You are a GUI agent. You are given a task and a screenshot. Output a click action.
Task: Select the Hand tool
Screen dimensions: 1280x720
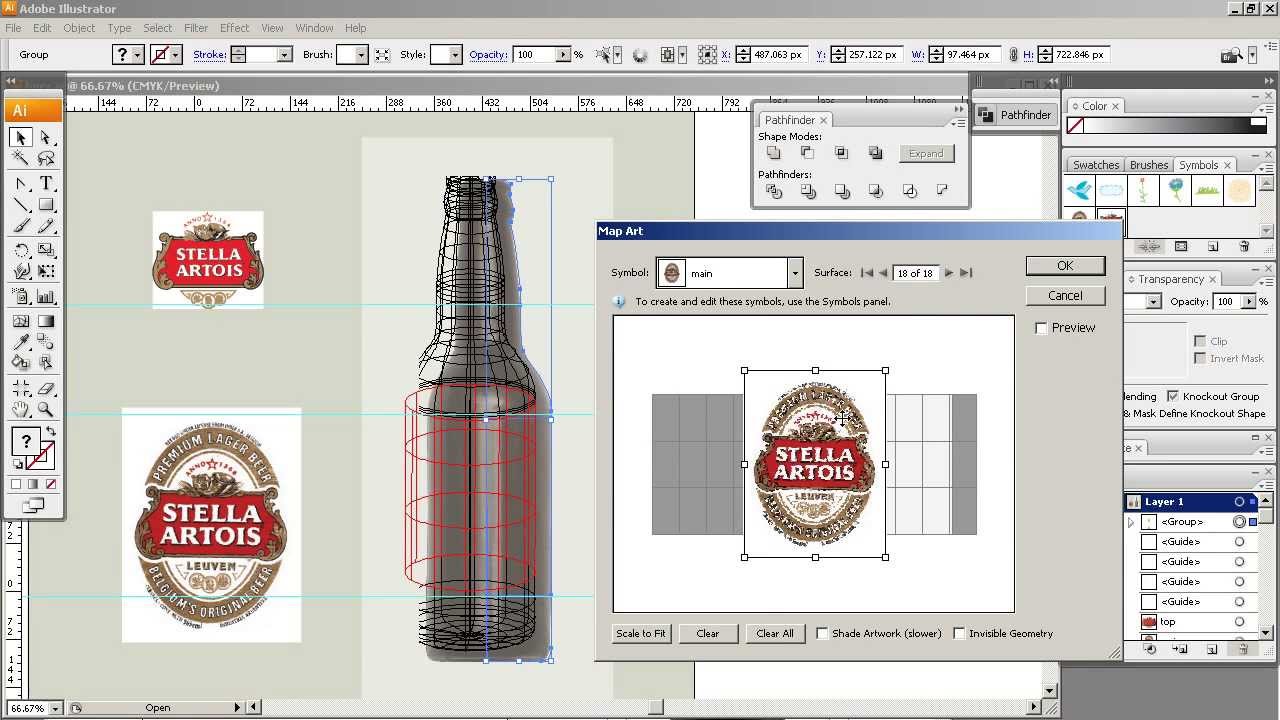21,409
